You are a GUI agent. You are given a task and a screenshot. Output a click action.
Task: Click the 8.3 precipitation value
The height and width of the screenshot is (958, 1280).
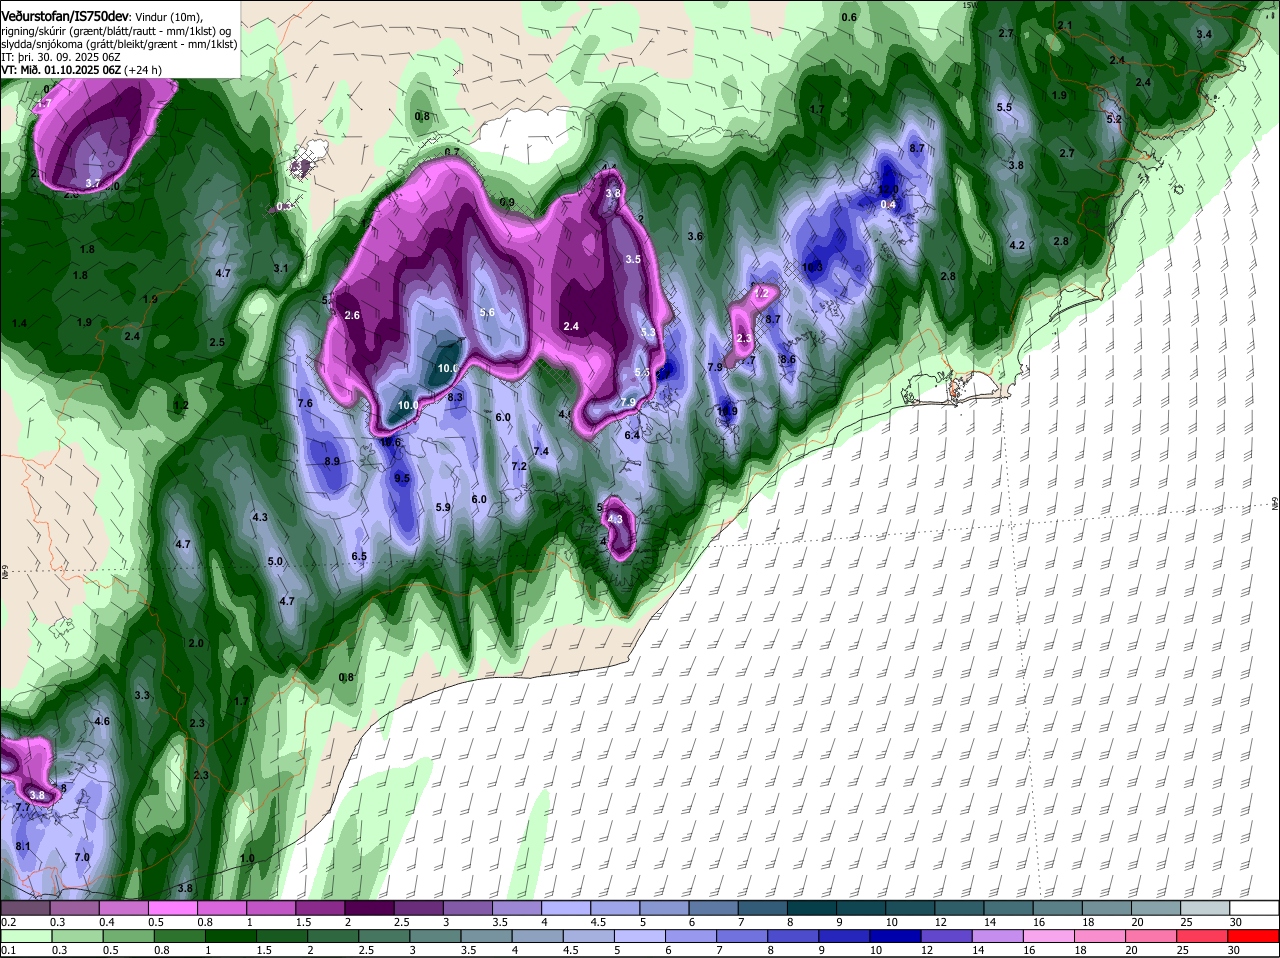click(456, 397)
